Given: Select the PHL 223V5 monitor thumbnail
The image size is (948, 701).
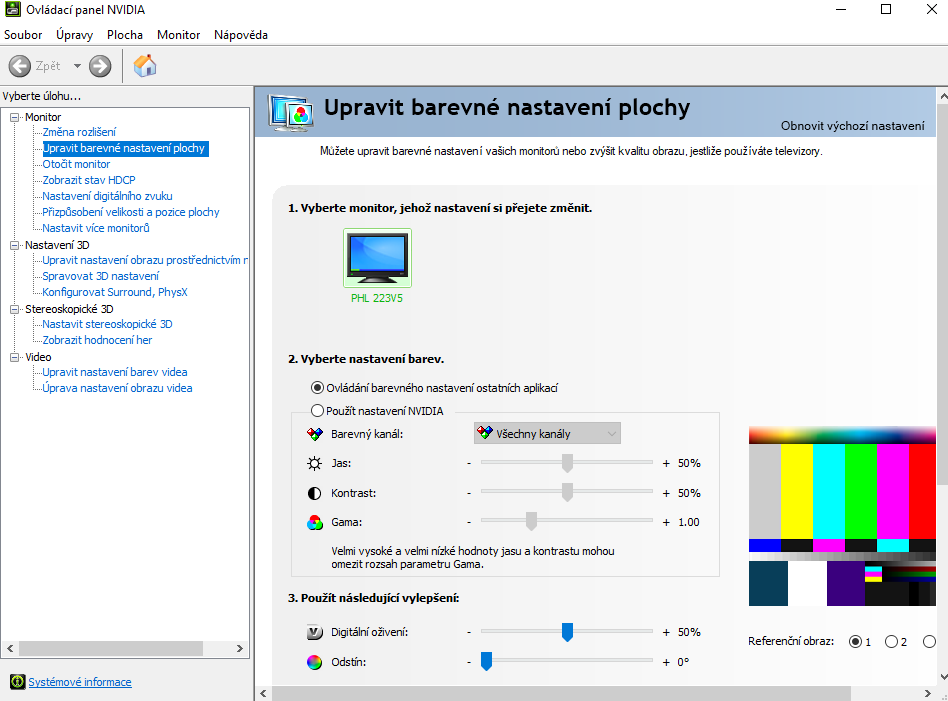Looking at the screenshot, I should 376,258.
